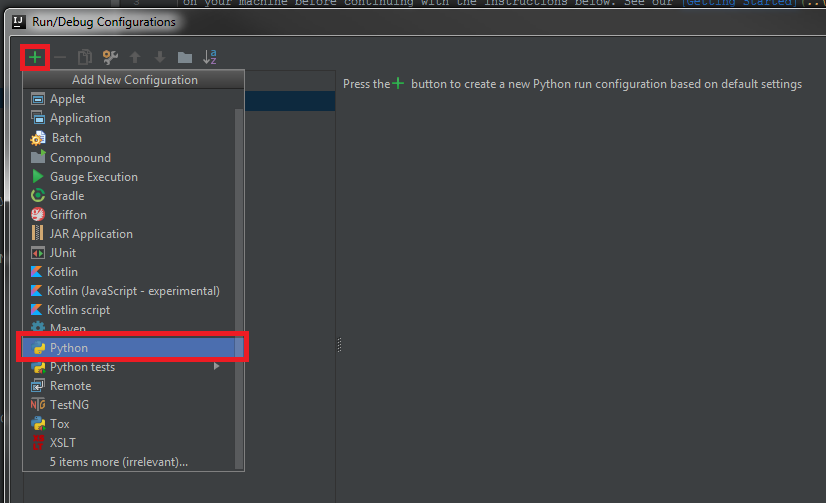Select Applet from the configuration list
Viewport: 826px width, 503px height.
(x=129, y=99)
